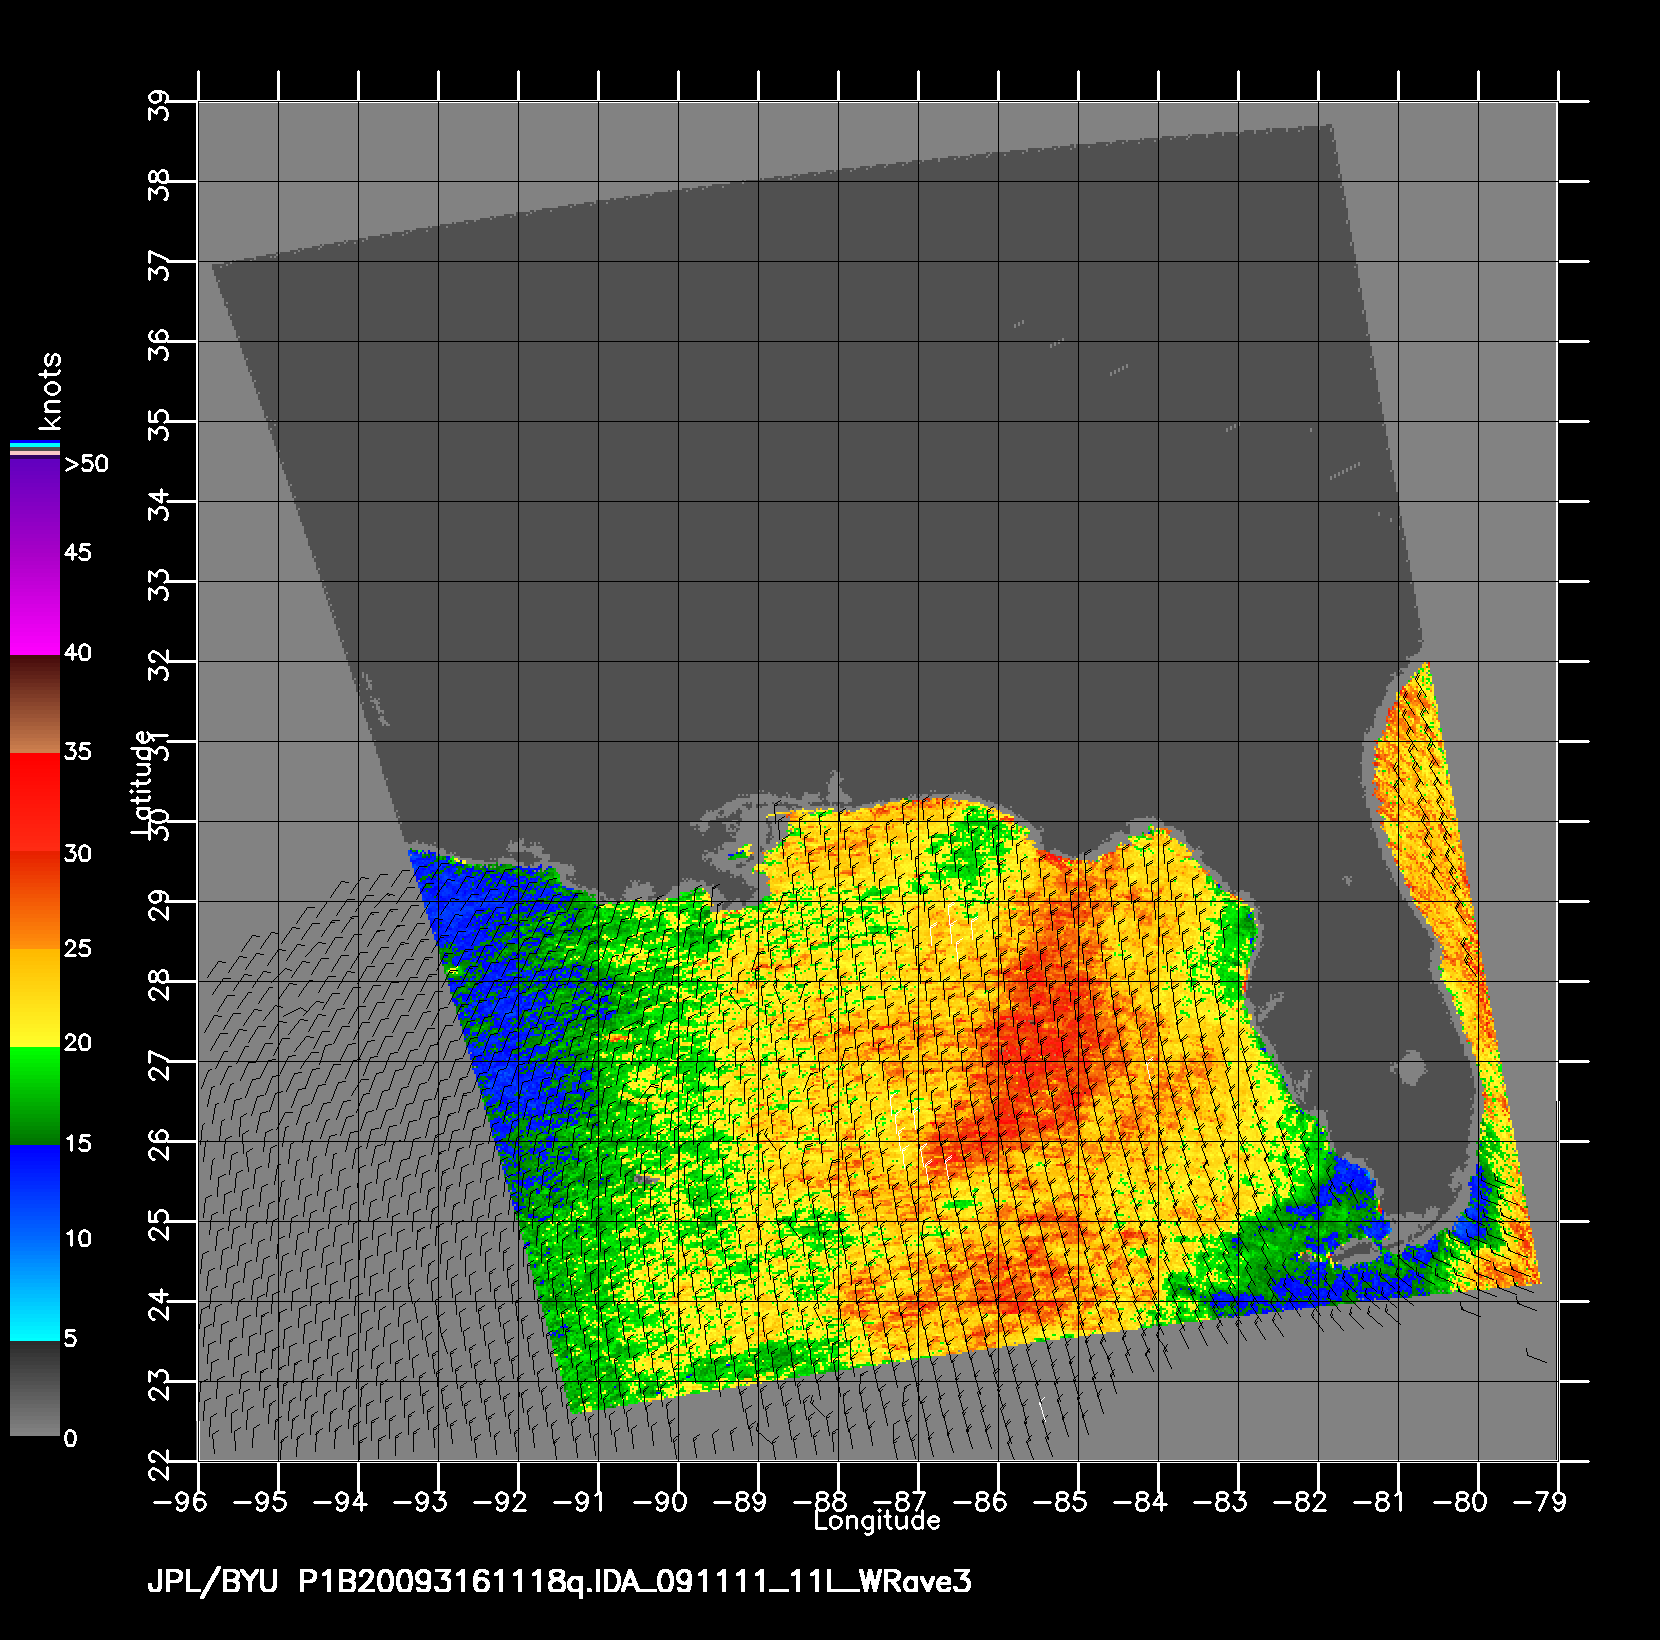Click the '-80' longitude tick label
Viewport: 1660px width, 1640px height.
click(x=1462, y=1502)
